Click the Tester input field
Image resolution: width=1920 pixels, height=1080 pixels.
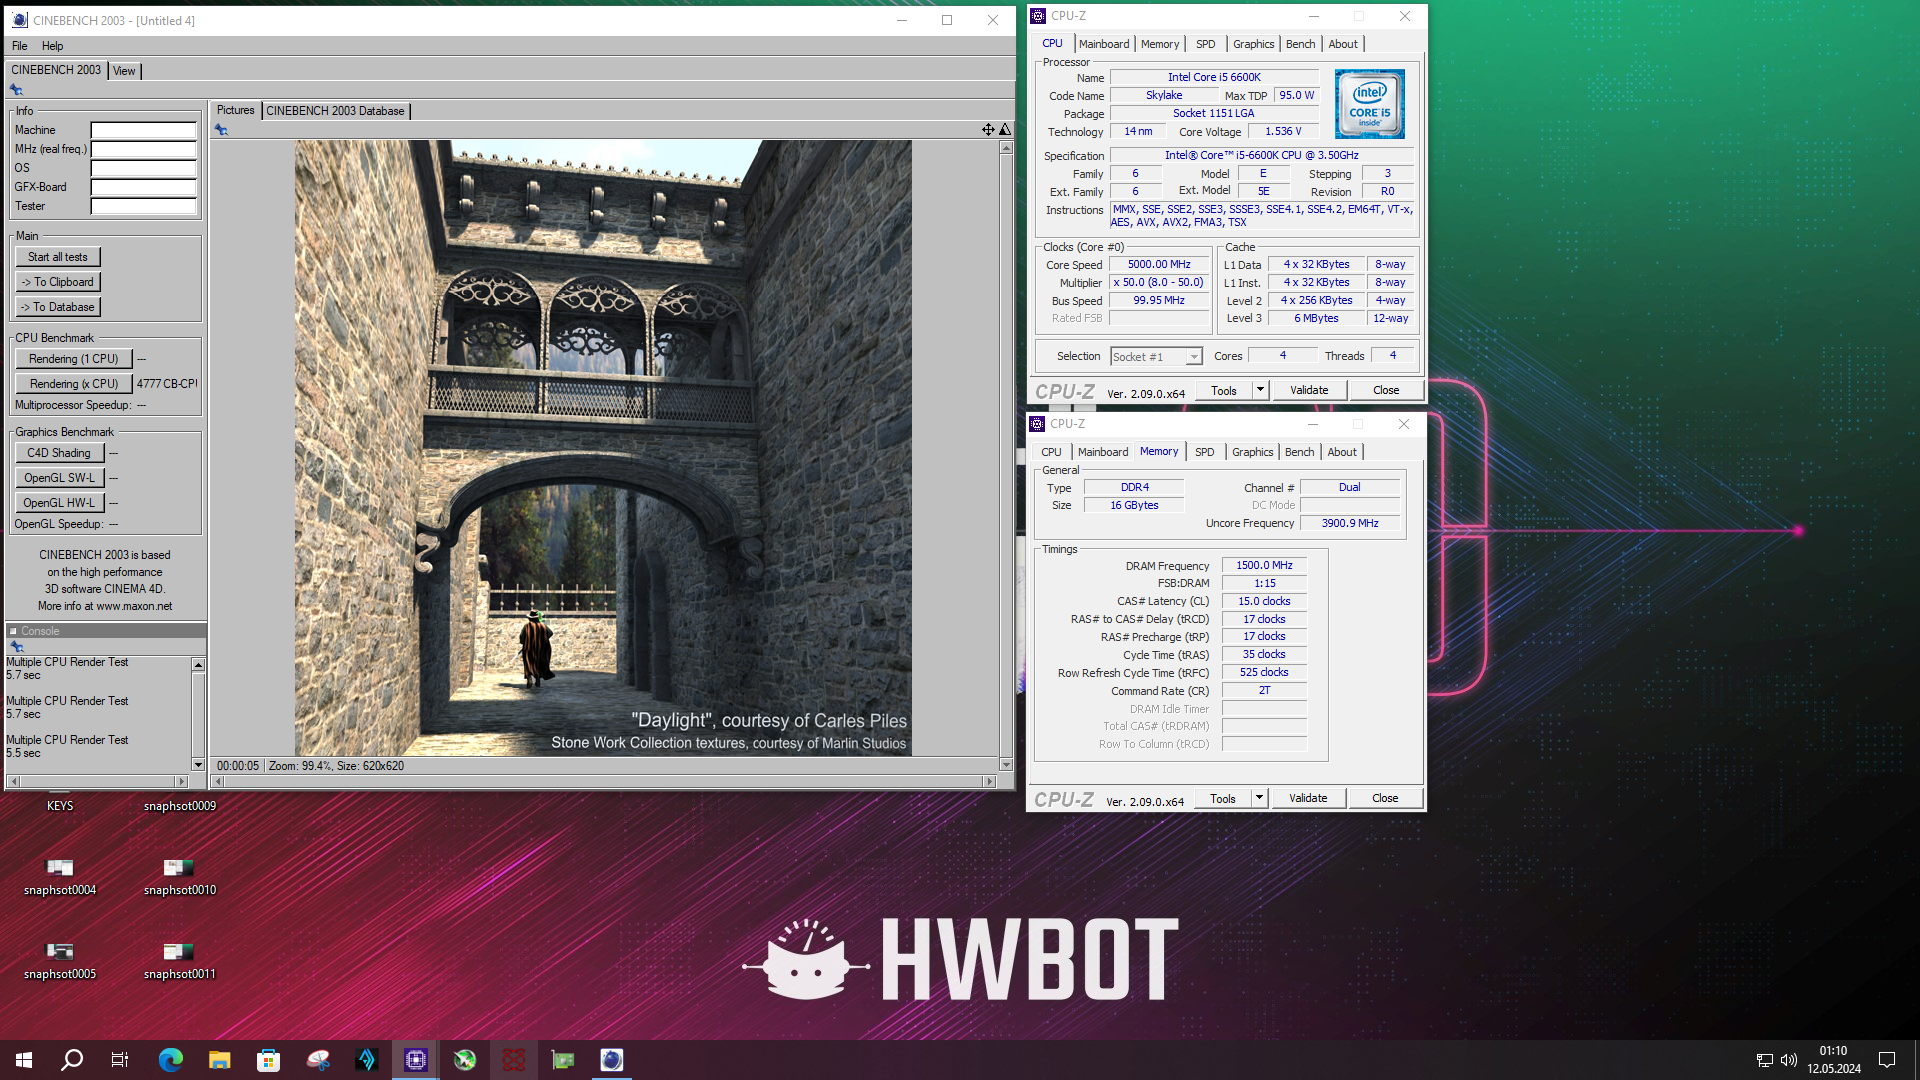tap(144, 206)
